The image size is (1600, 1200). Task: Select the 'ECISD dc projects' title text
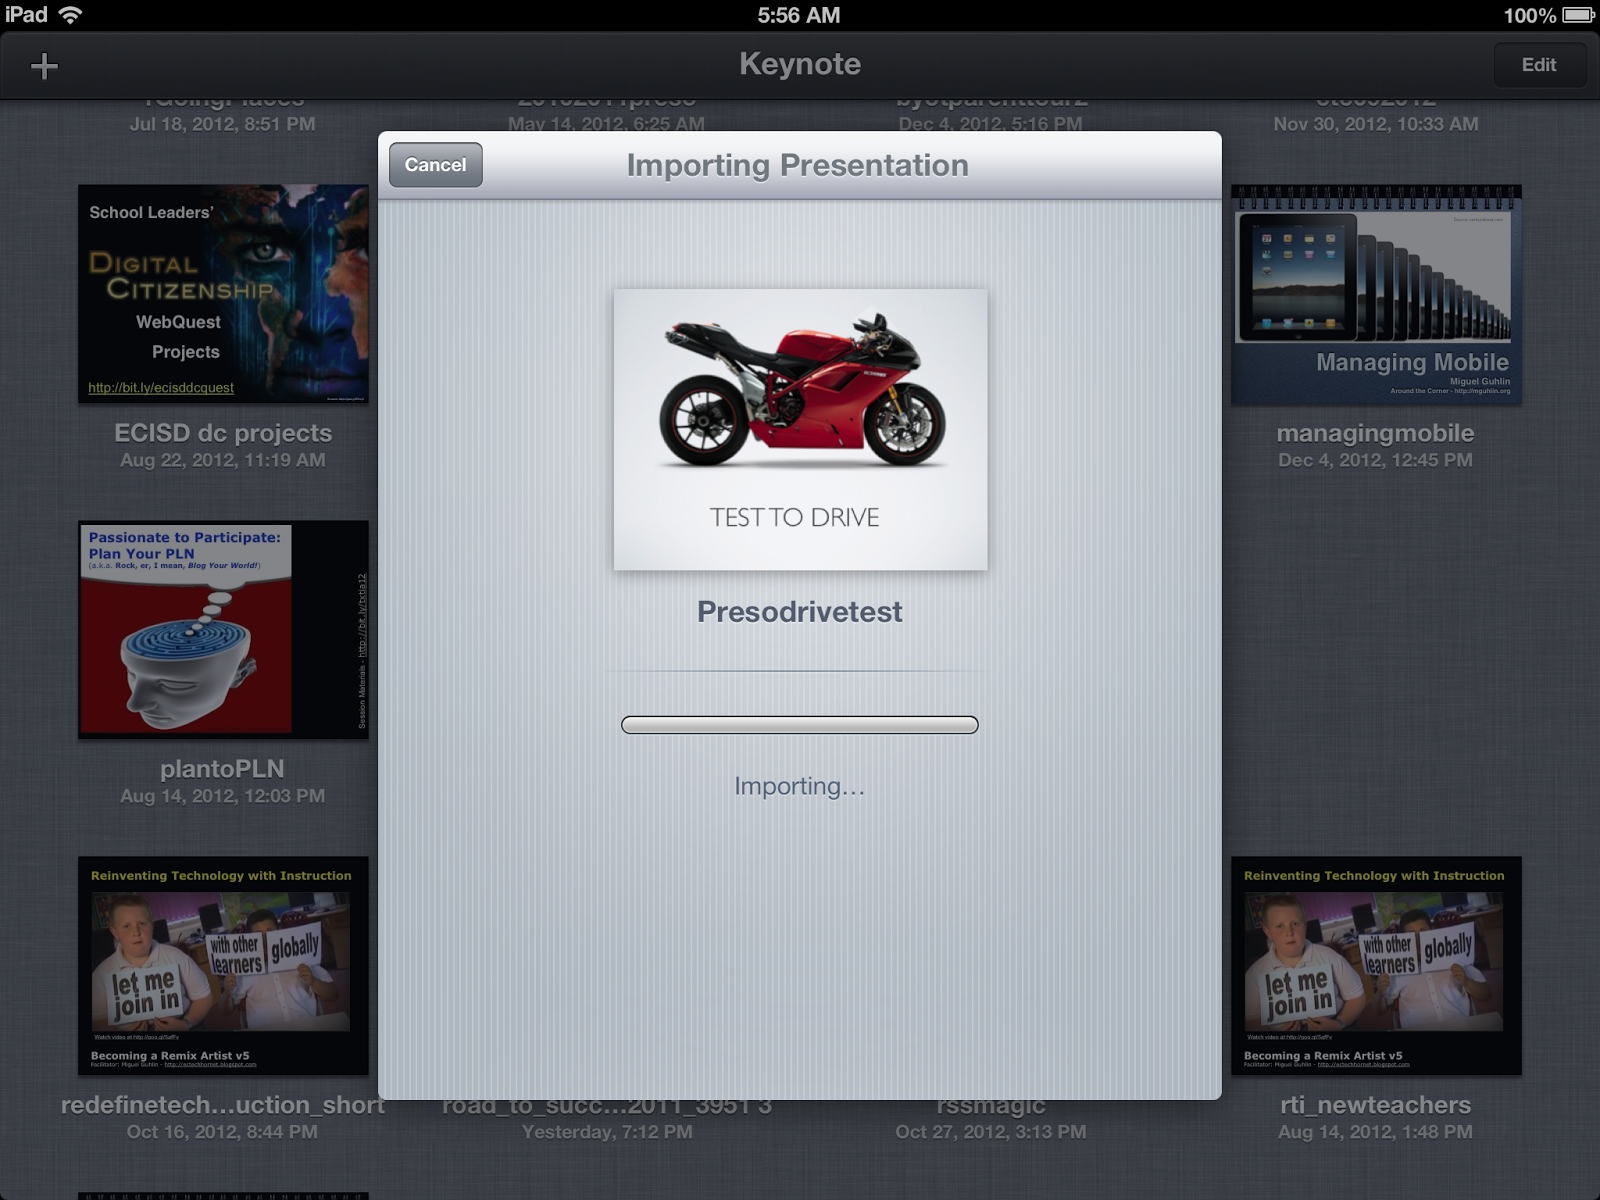(223, 433)
